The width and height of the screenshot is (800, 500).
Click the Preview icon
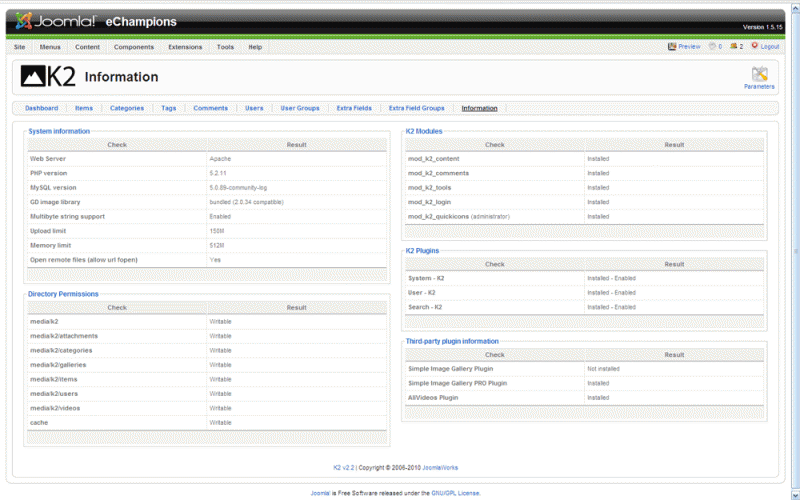pos(672,46)
